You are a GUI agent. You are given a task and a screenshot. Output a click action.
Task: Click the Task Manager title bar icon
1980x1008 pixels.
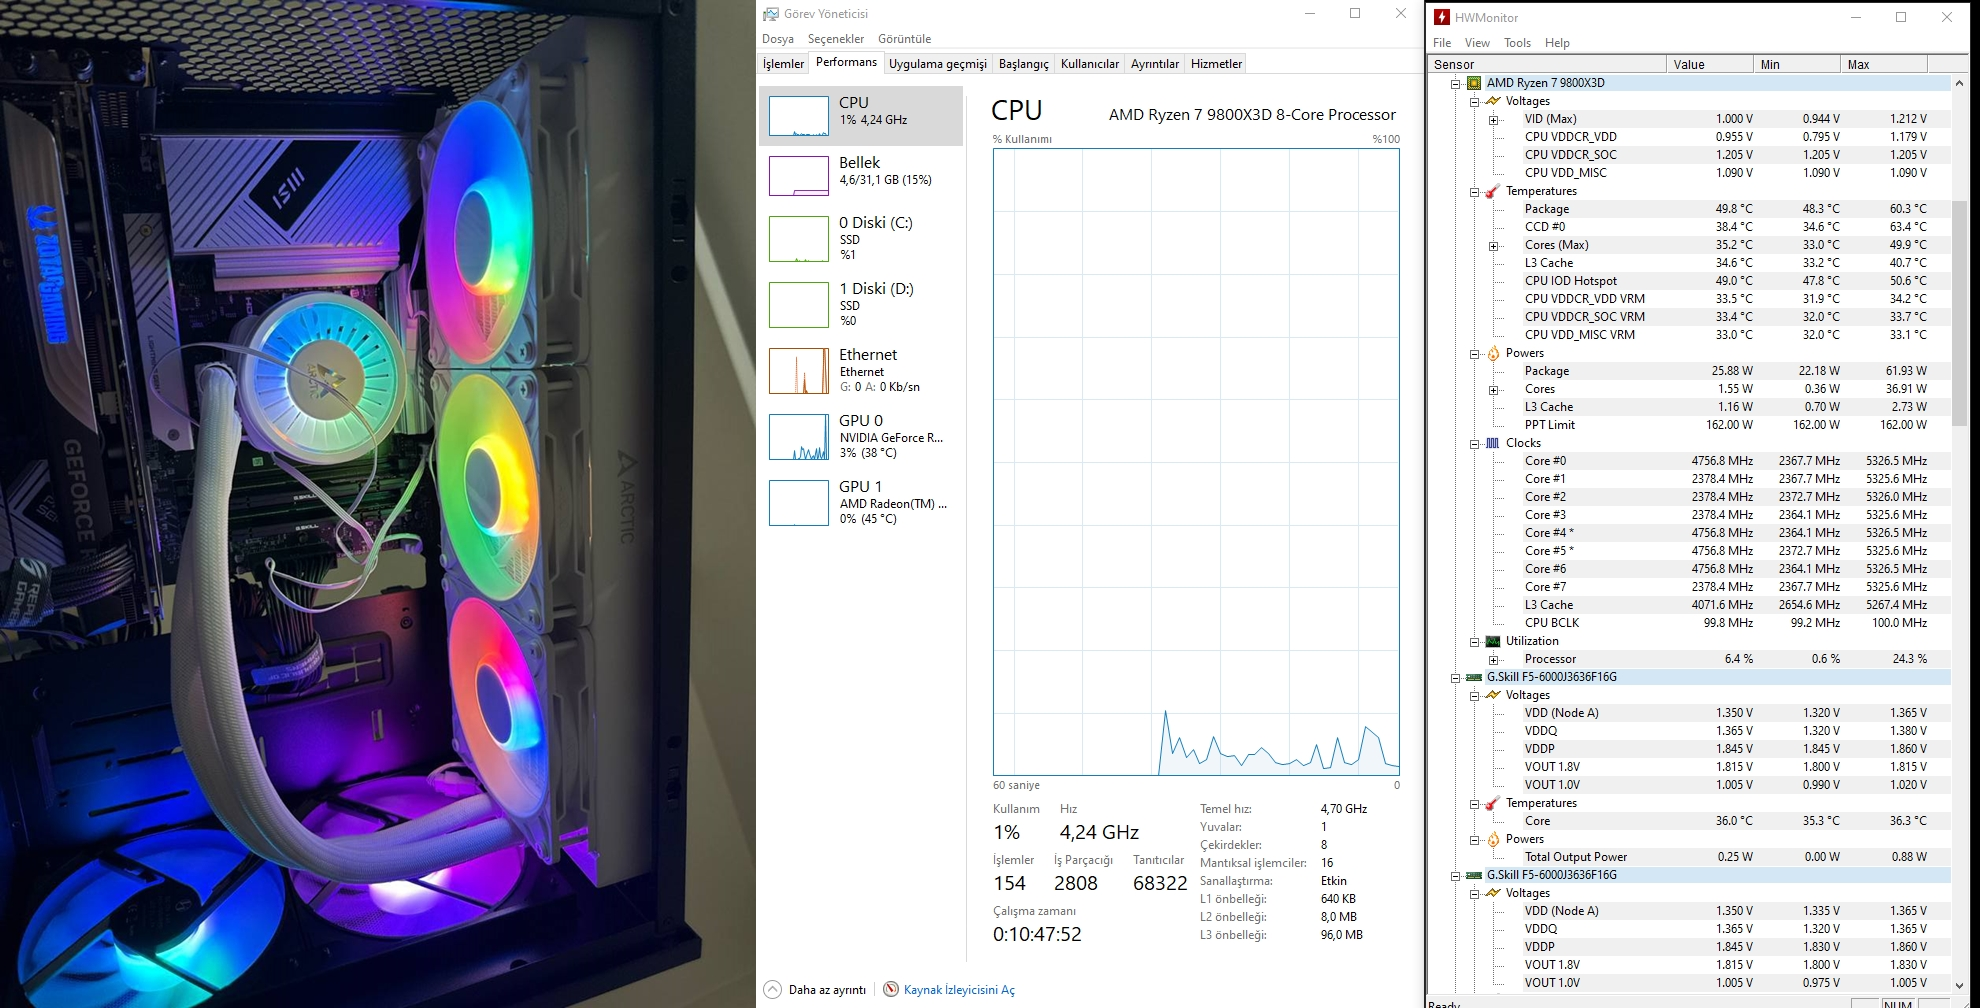point(770,14)
